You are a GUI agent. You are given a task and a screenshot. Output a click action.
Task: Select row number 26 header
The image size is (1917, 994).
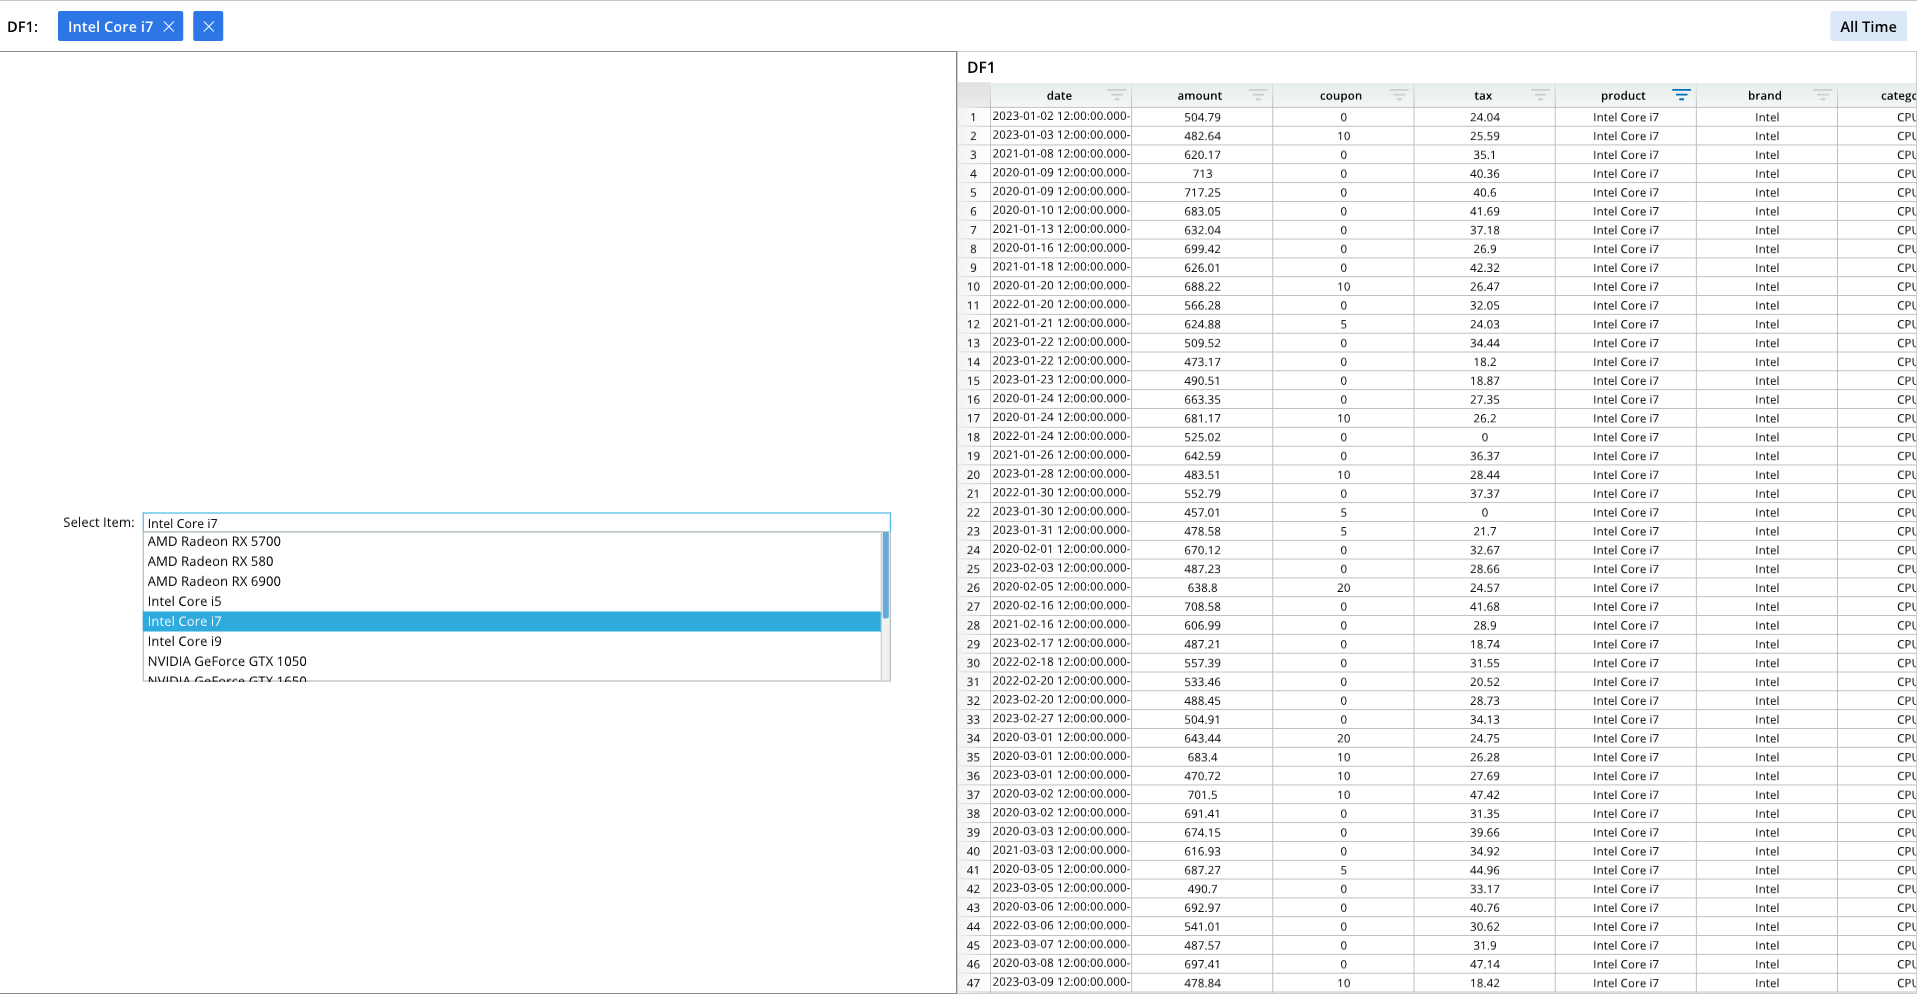click(x=973, y=588)
